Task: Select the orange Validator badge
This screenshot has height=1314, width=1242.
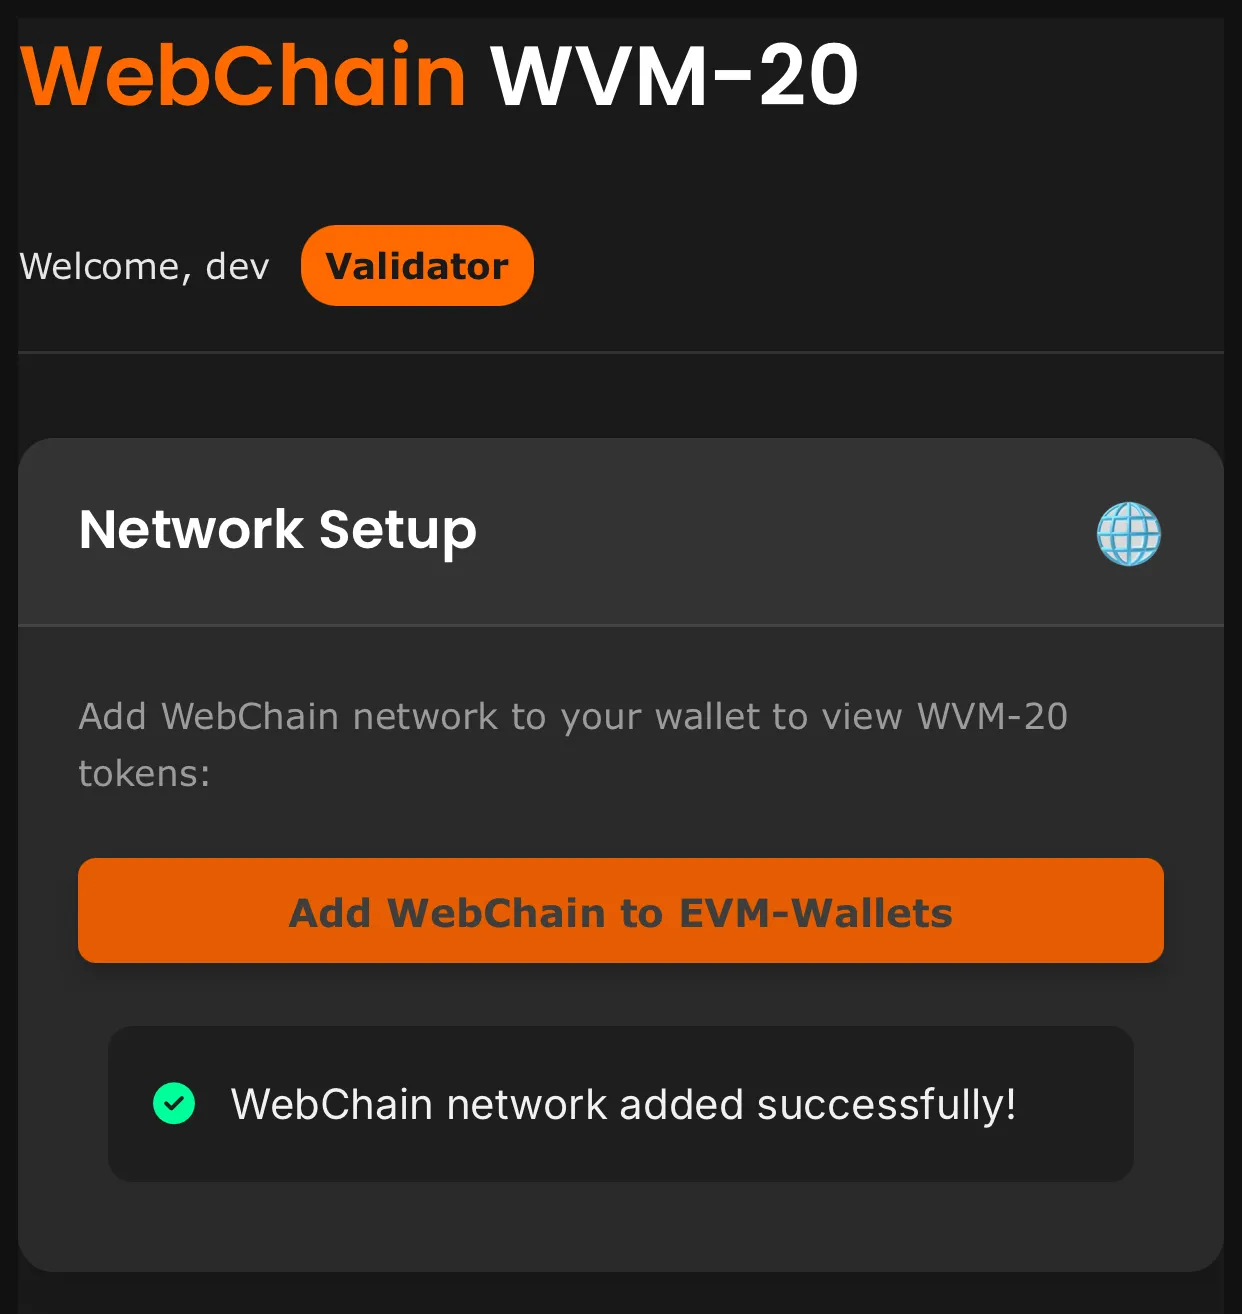Action: [417, 266]
